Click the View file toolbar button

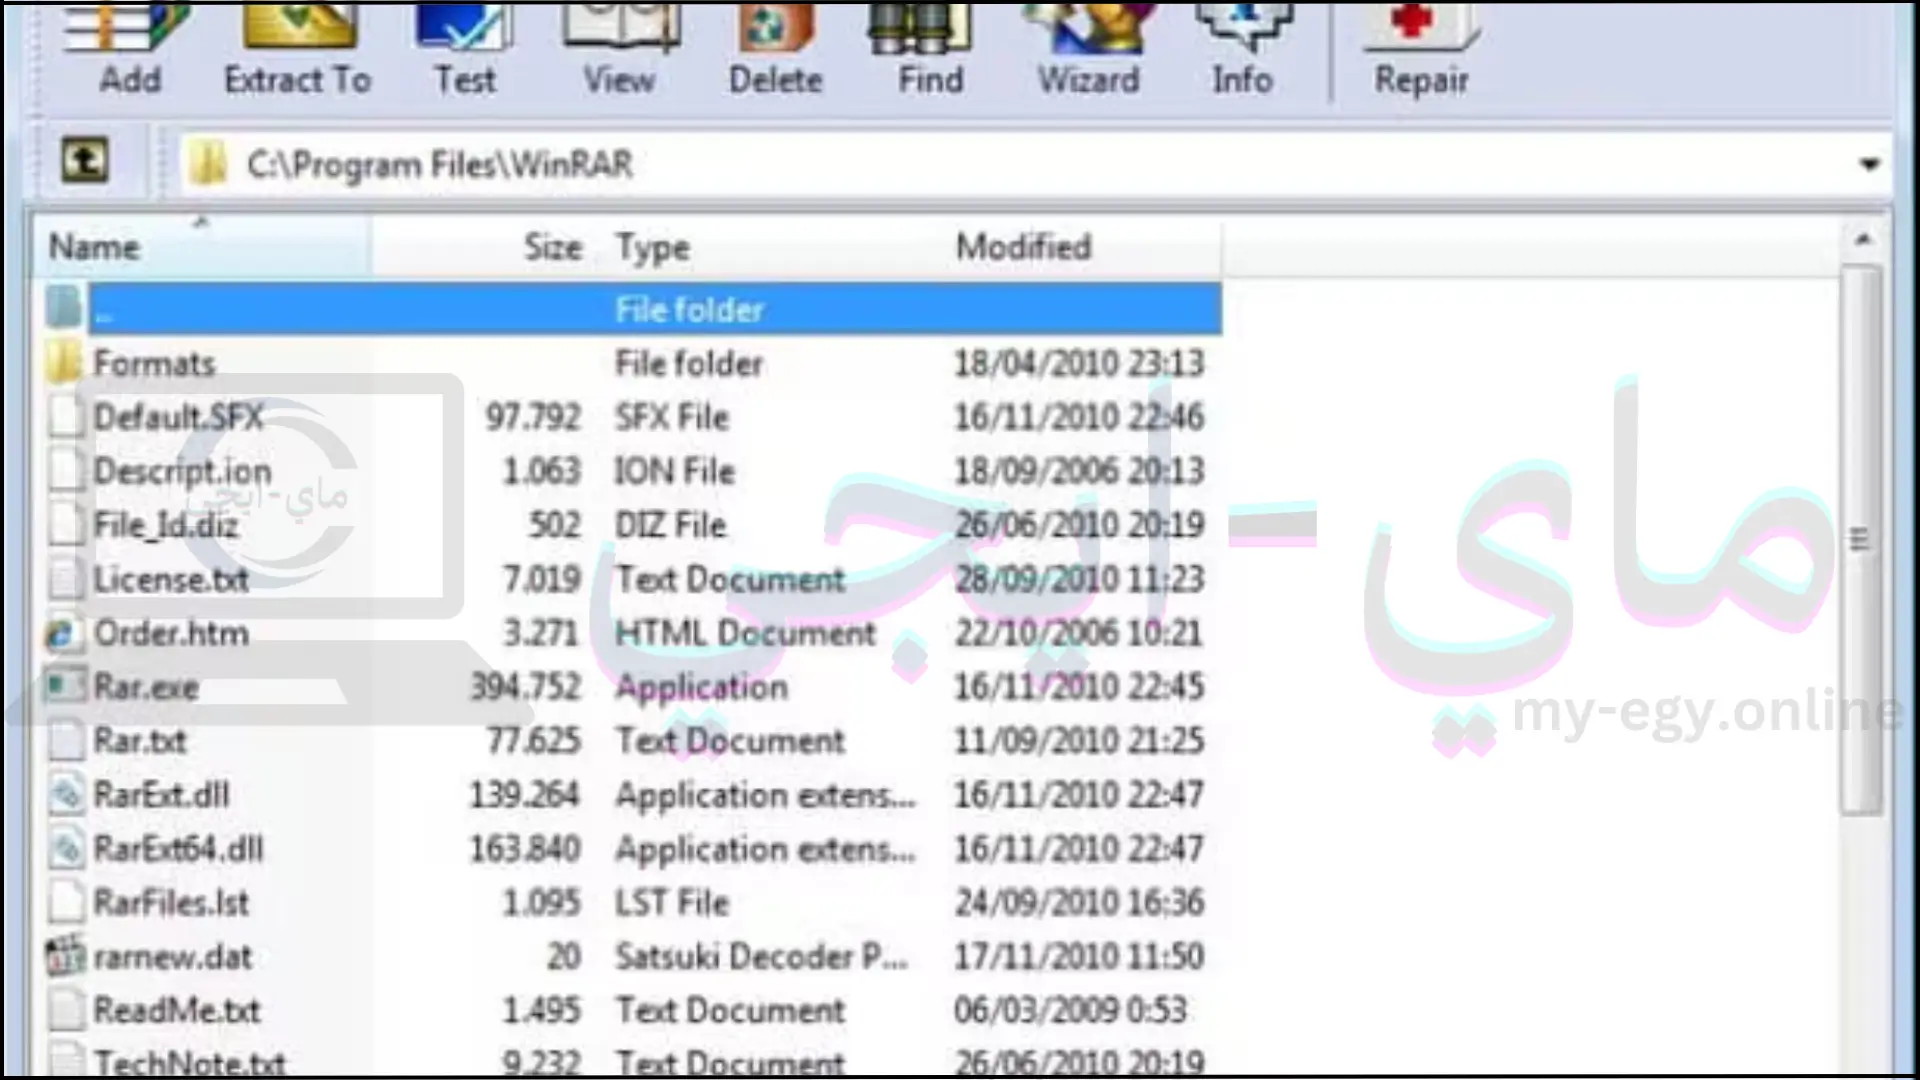(x=619, y=50)
